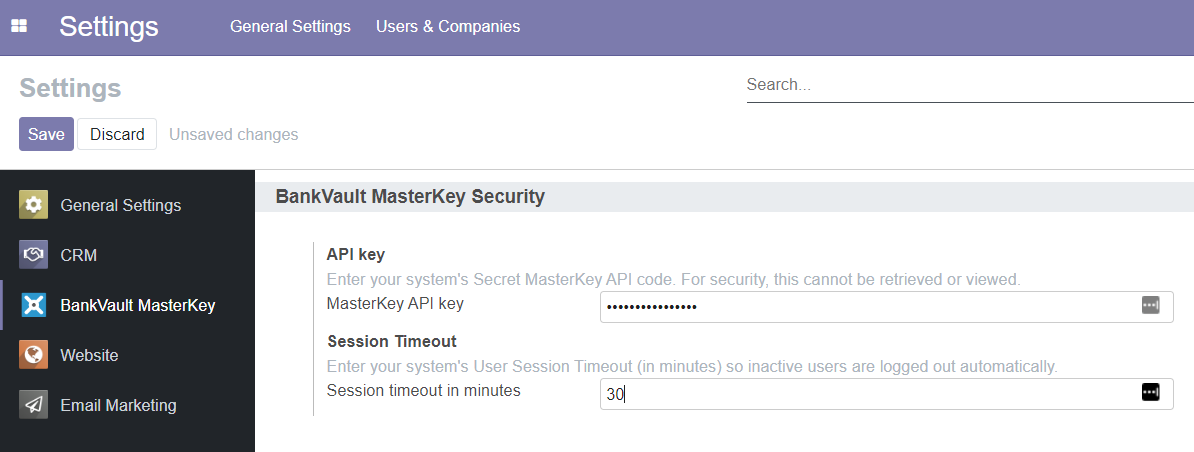1194x452 pixels.
Task: Click password manager icon in Session timeout field
Action: (1150, 393)
